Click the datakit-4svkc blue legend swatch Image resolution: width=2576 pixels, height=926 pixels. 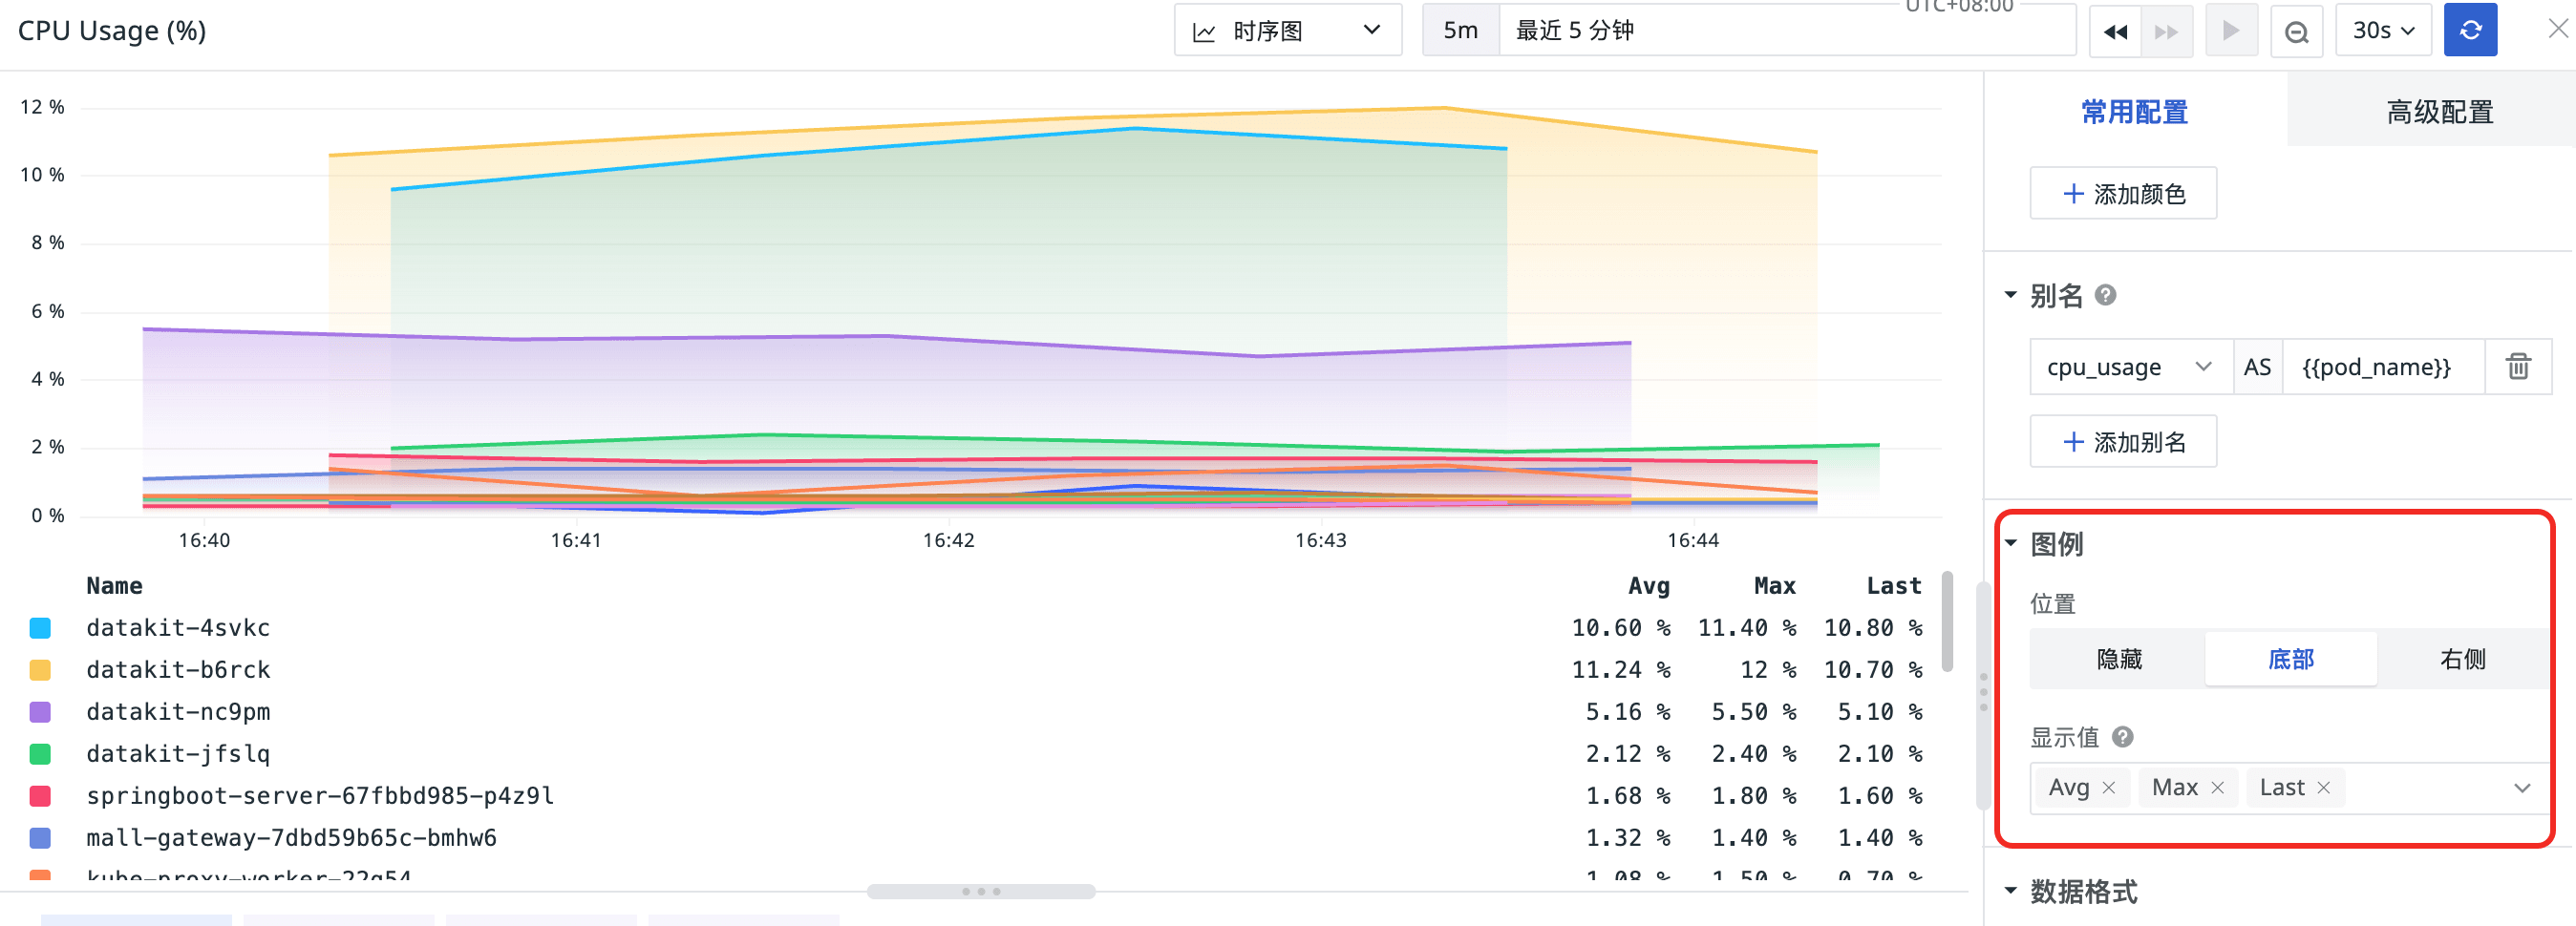tap(40, 628)
